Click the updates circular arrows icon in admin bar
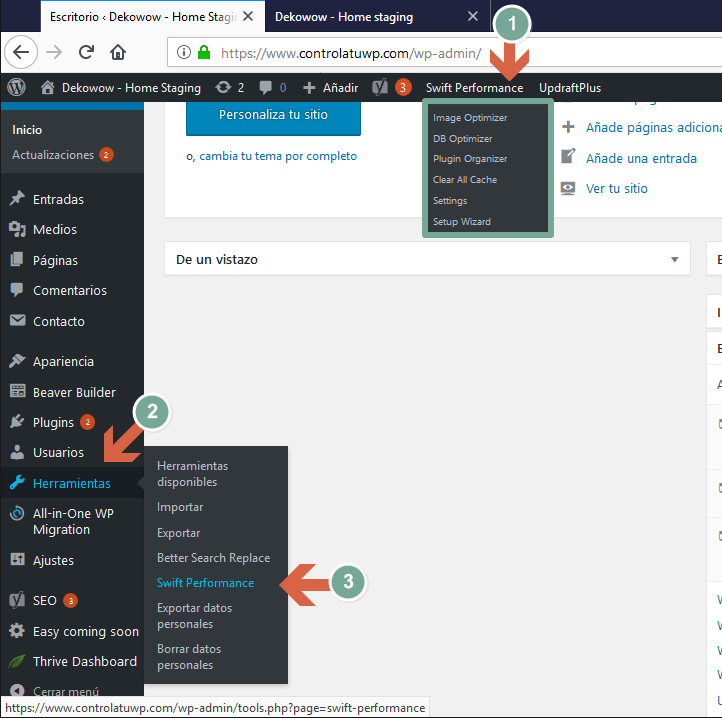The width and height of the screenshot is (722, 718). (x=223, y=87)
